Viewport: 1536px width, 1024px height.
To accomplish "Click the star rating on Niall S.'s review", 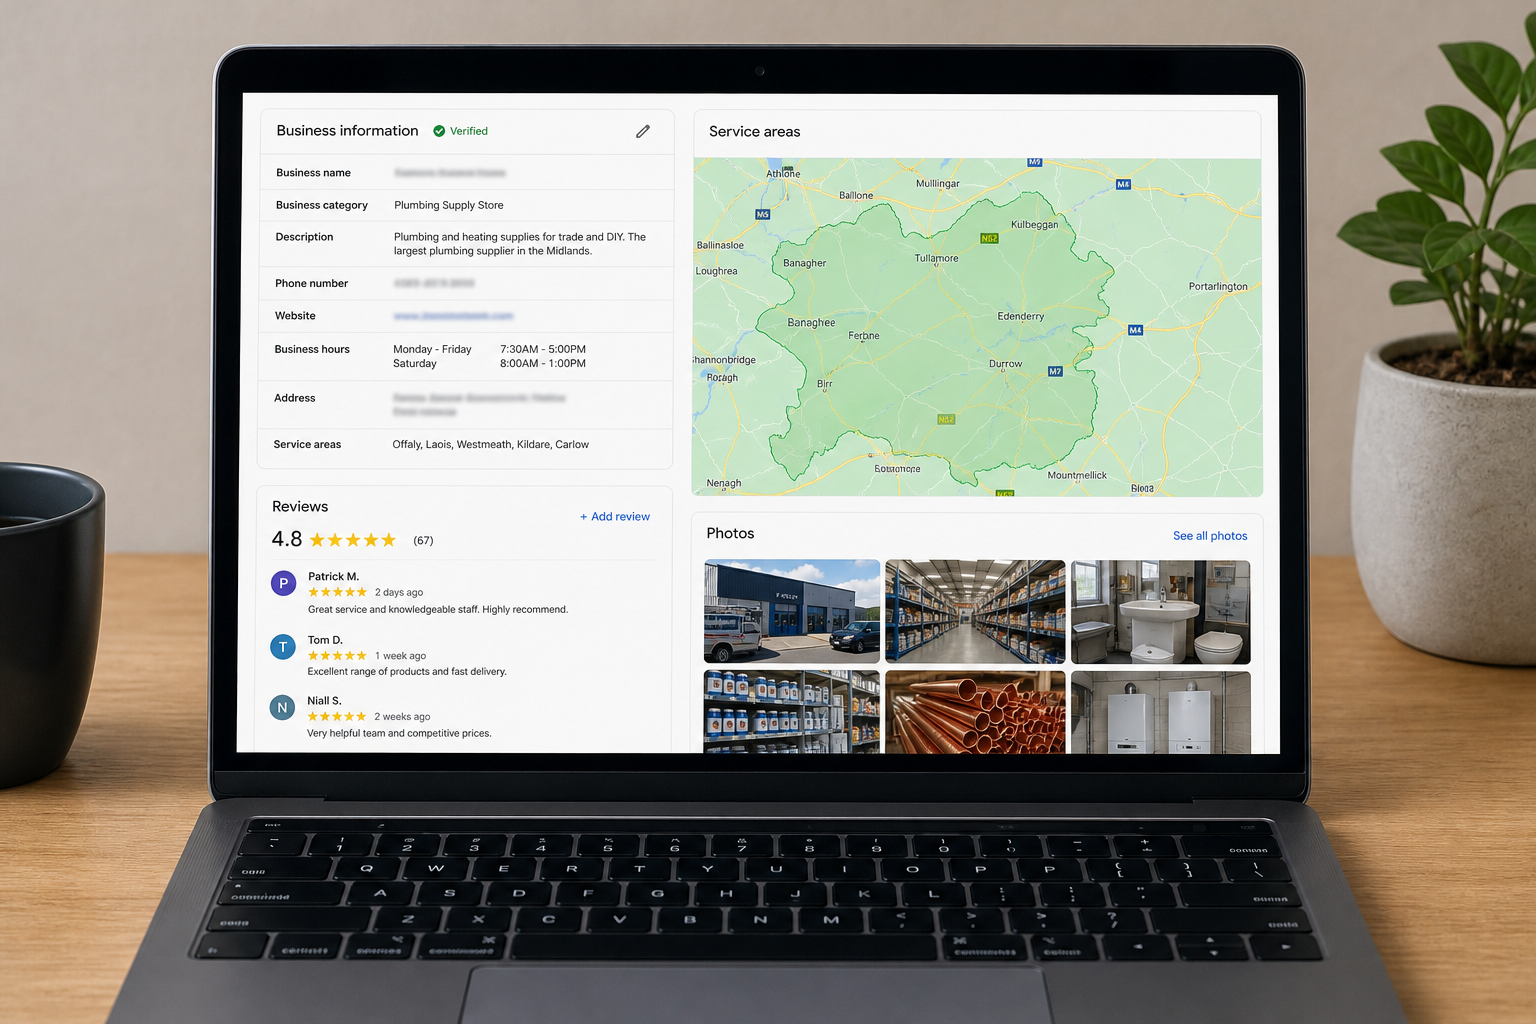I will click(336, 717).
